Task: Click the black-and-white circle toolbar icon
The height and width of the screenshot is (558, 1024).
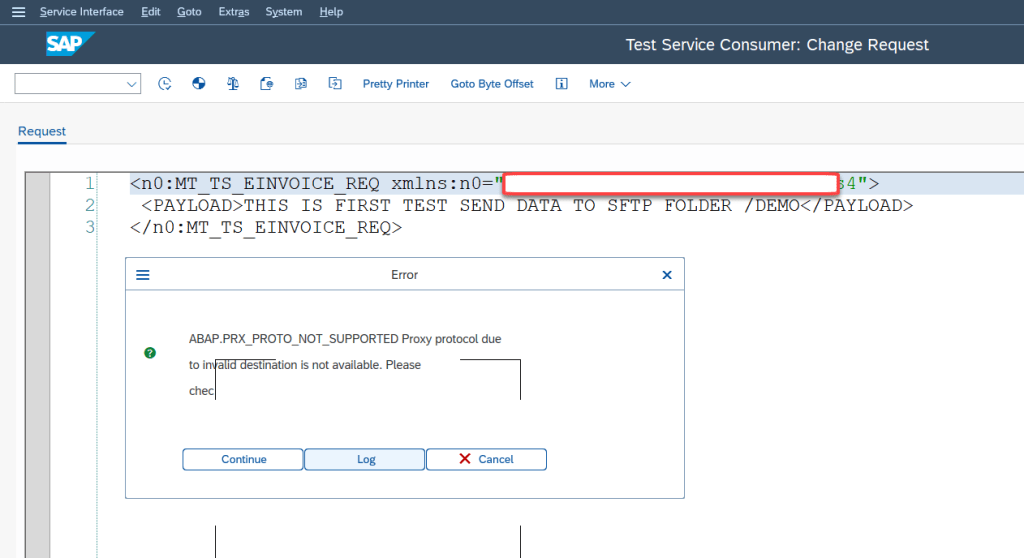Action: [x=198, y=84]
